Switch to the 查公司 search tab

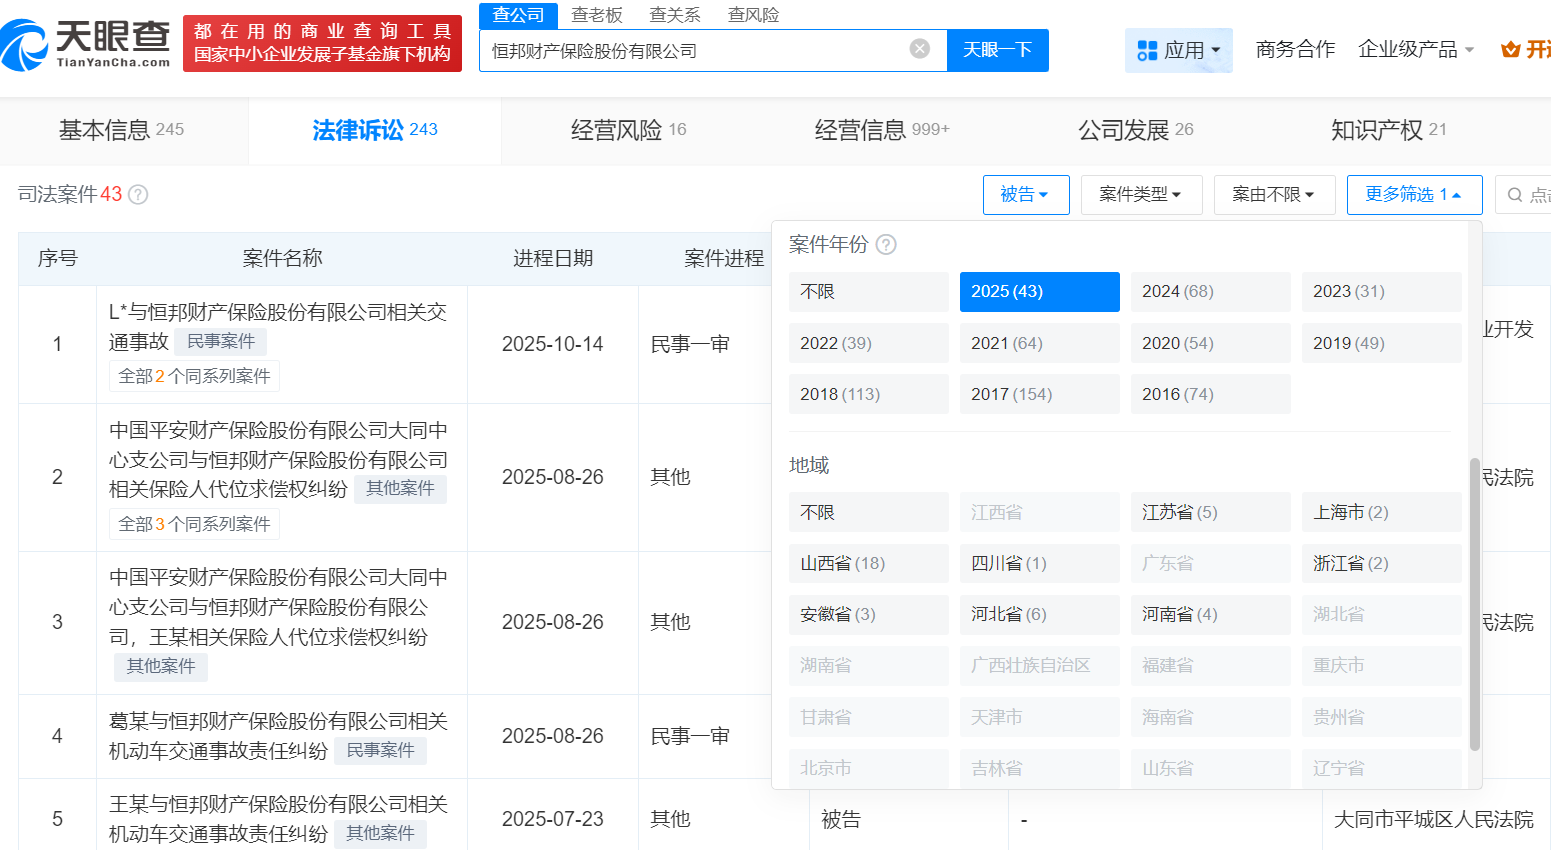point(519,15)
